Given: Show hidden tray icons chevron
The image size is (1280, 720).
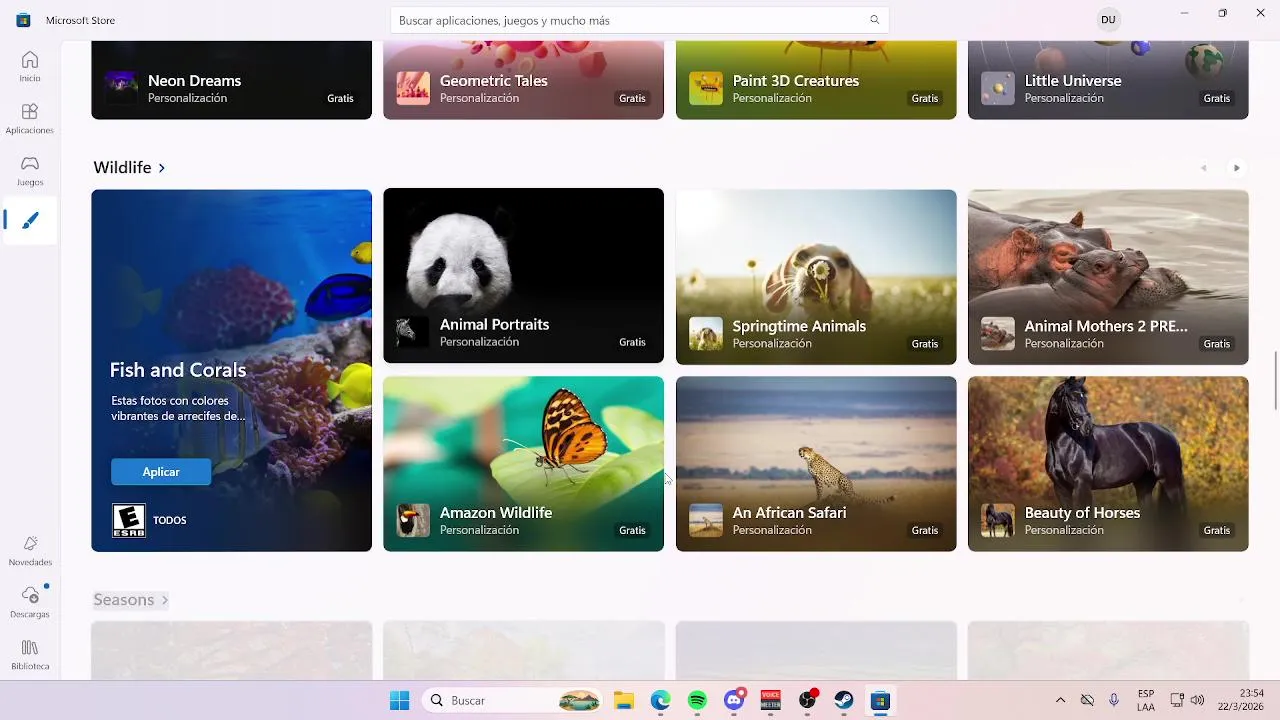Looking at the screenshot, I should (1060, 700).
